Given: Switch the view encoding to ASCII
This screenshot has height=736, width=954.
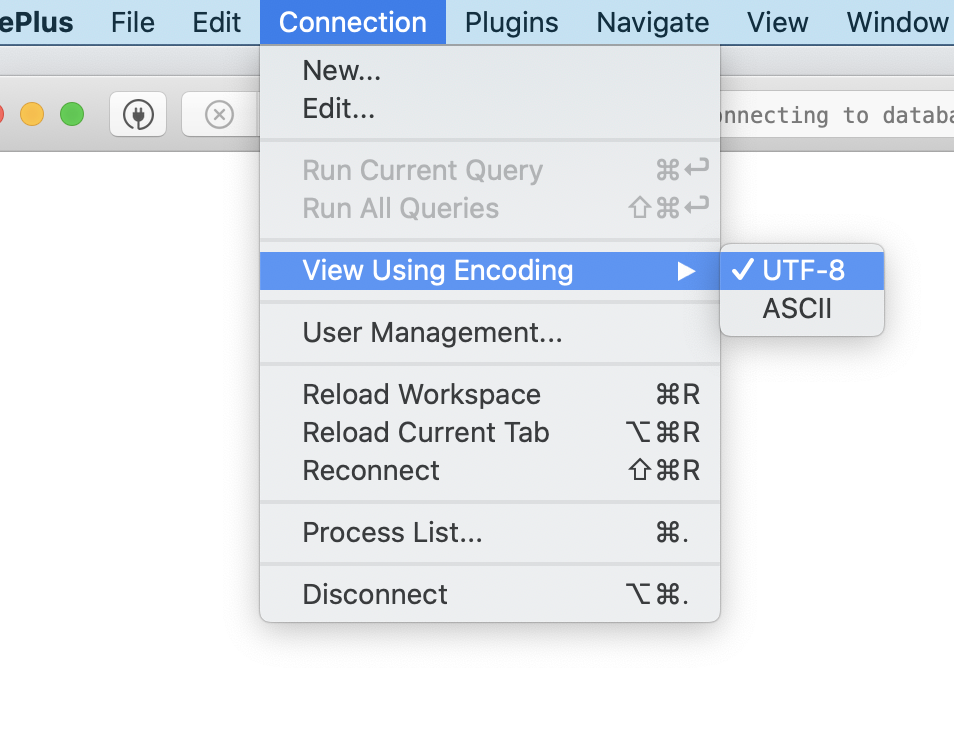Looking at the screenshot, I should click(x=797, y=309).
